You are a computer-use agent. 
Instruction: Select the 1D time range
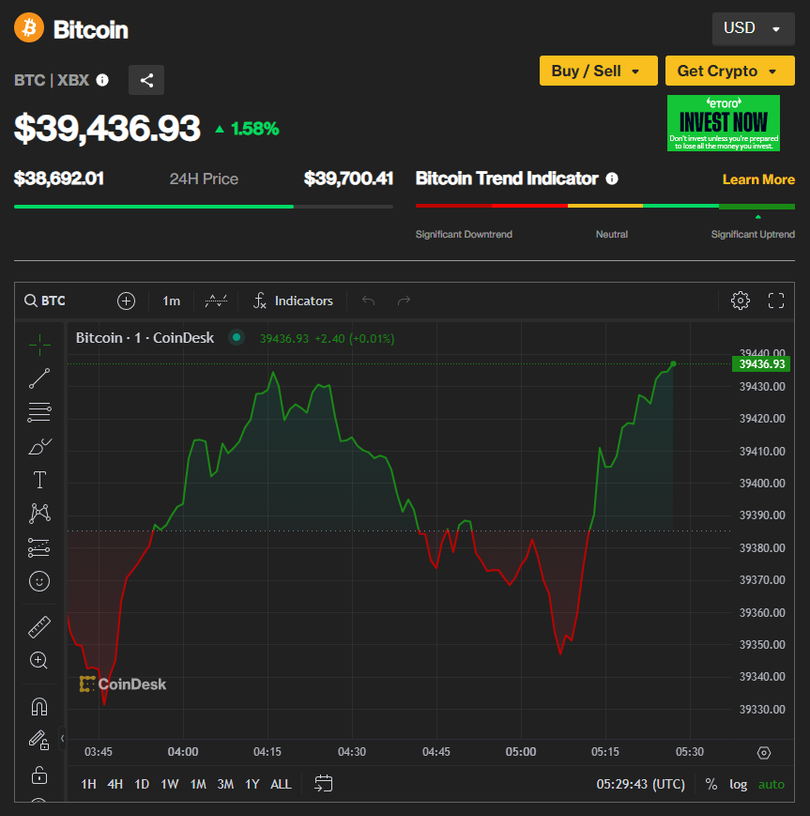tap(142, 784)
